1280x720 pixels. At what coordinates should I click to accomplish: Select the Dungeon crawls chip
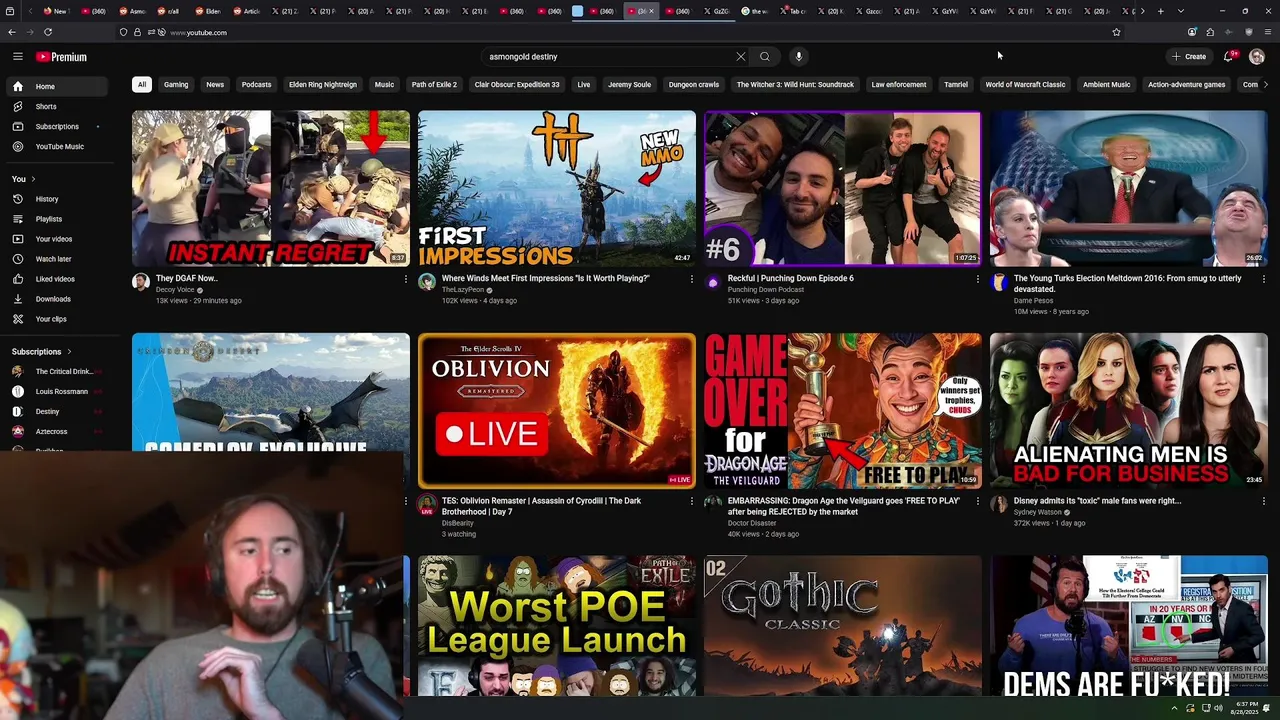pyautogui.click(x=694, y=85)
